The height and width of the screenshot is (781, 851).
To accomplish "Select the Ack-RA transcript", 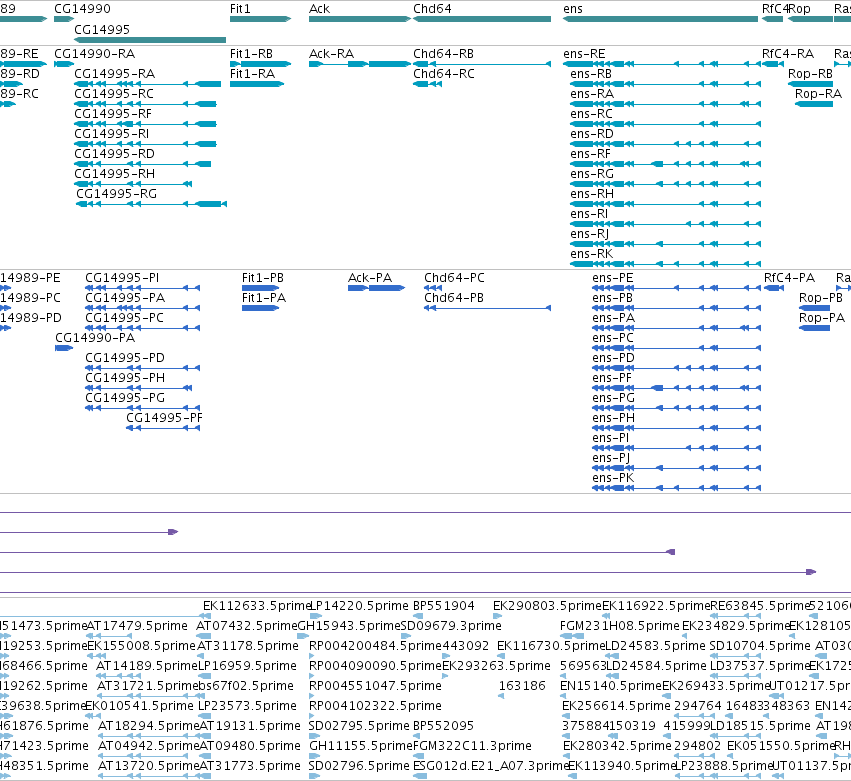I will click(331, 54).
